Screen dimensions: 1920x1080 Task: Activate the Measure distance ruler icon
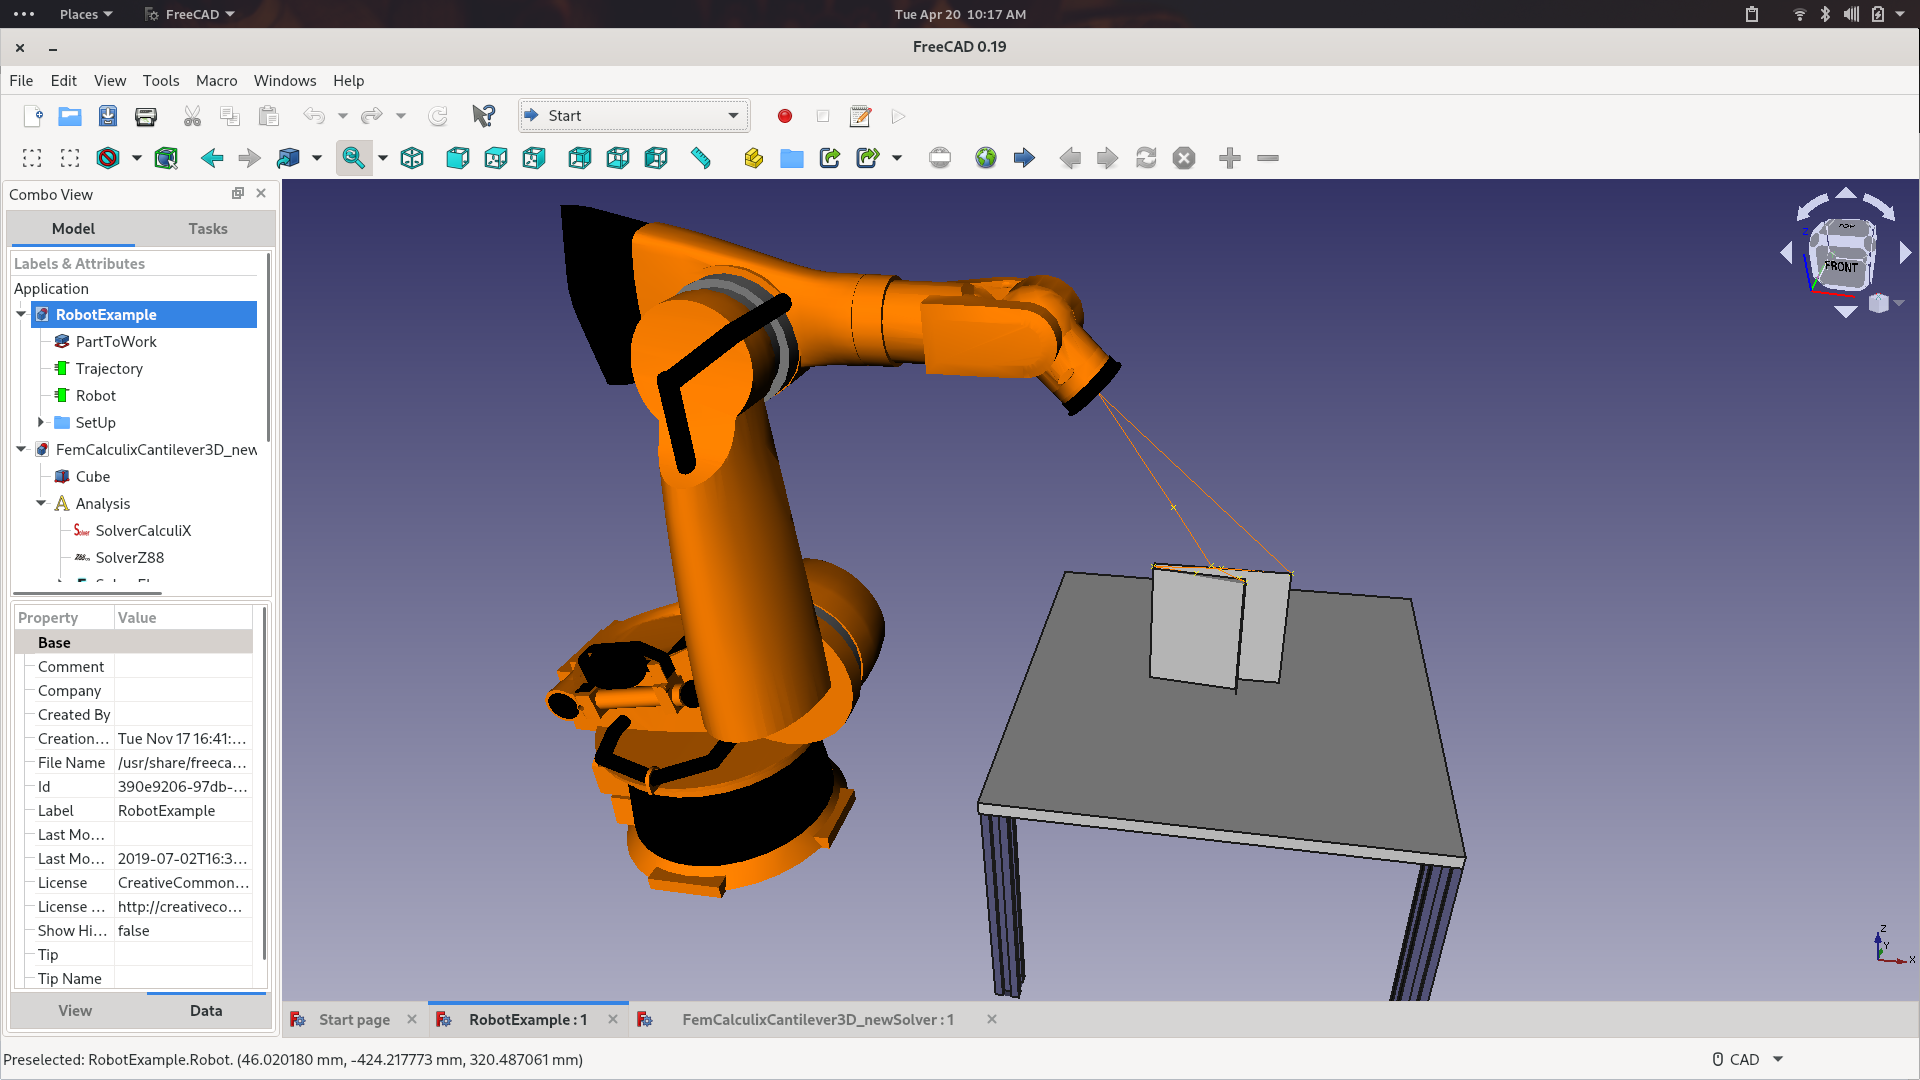(x=701, y=158)
